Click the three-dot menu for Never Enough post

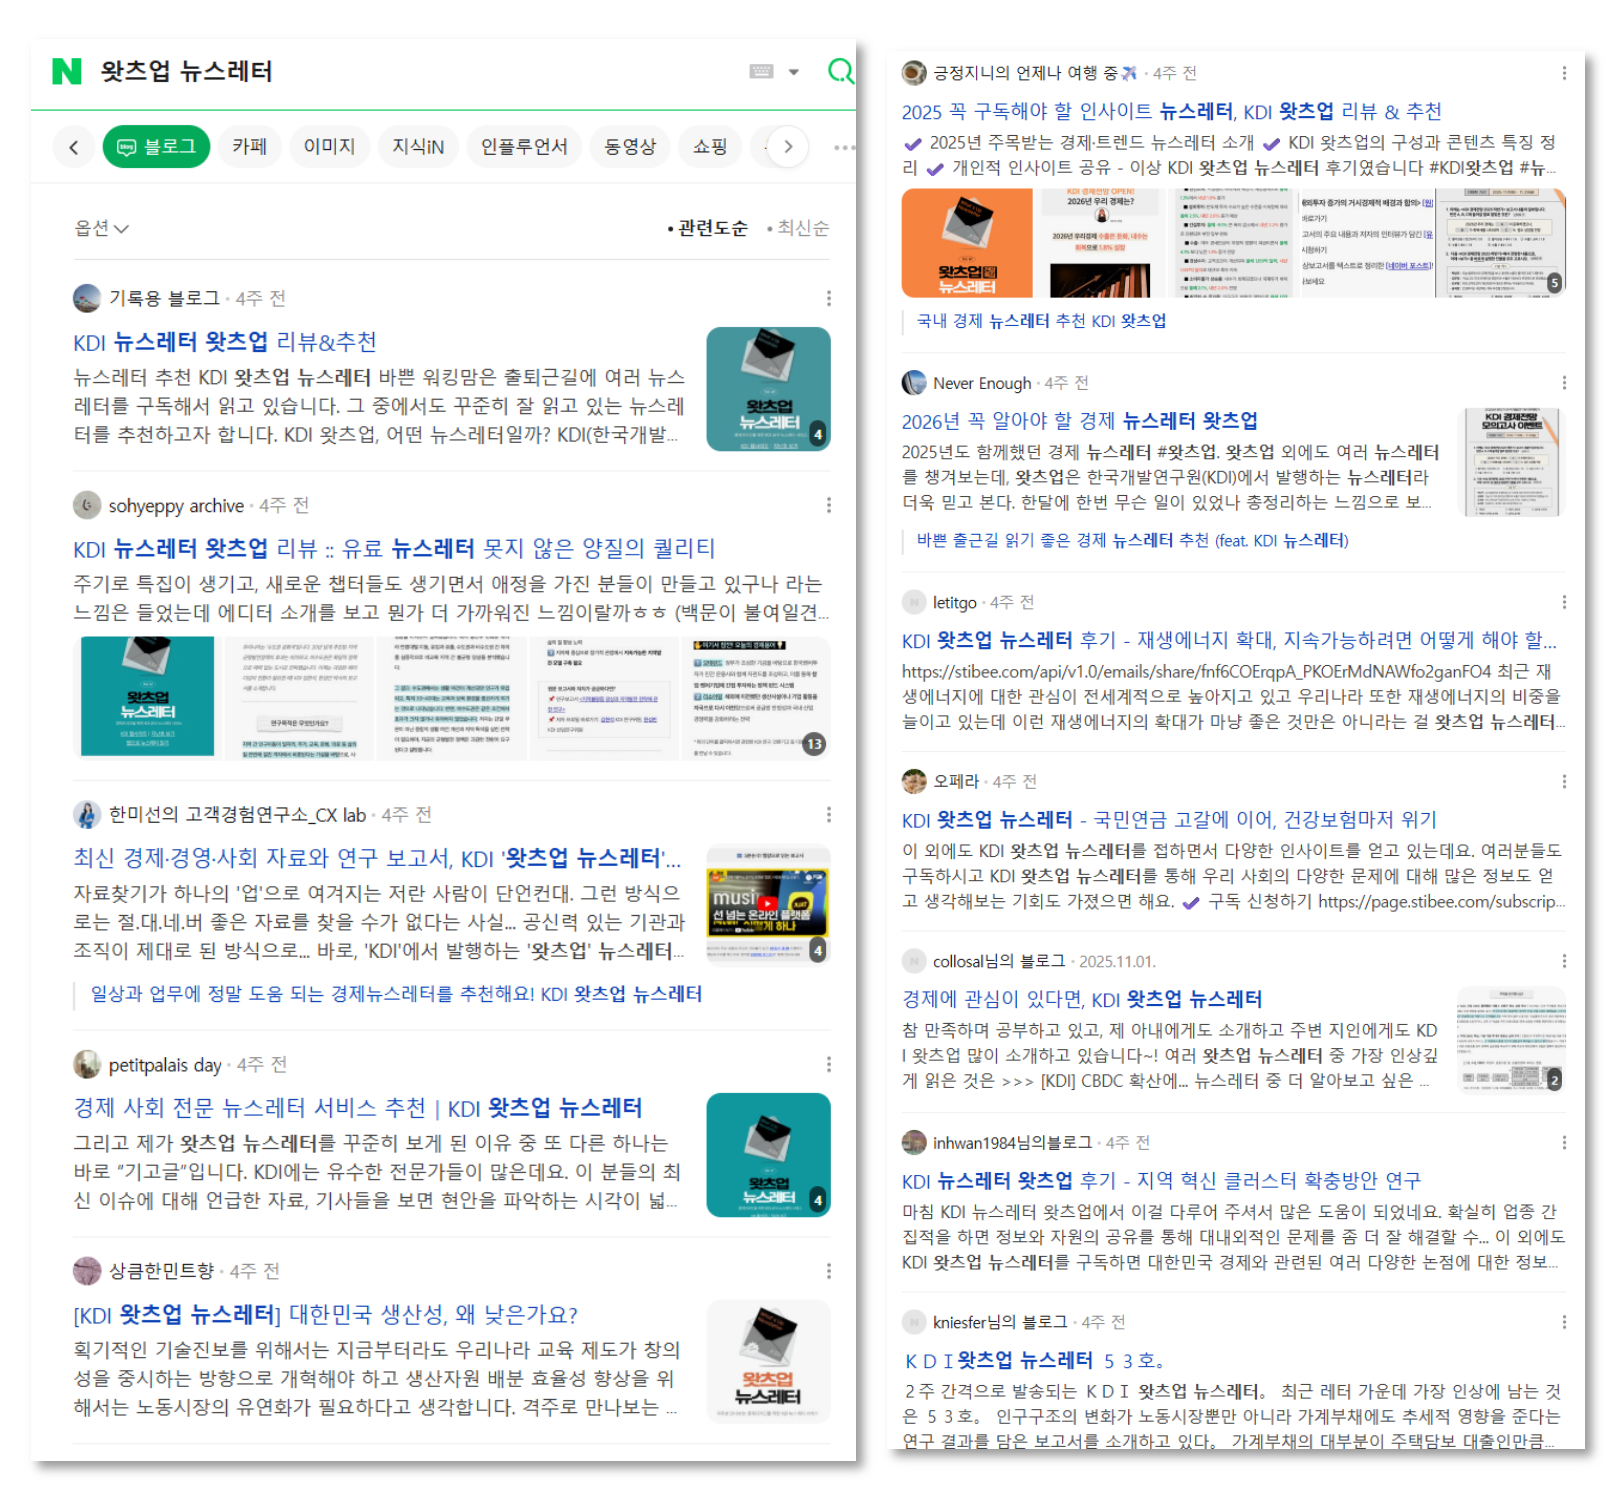pos(1564,383)
